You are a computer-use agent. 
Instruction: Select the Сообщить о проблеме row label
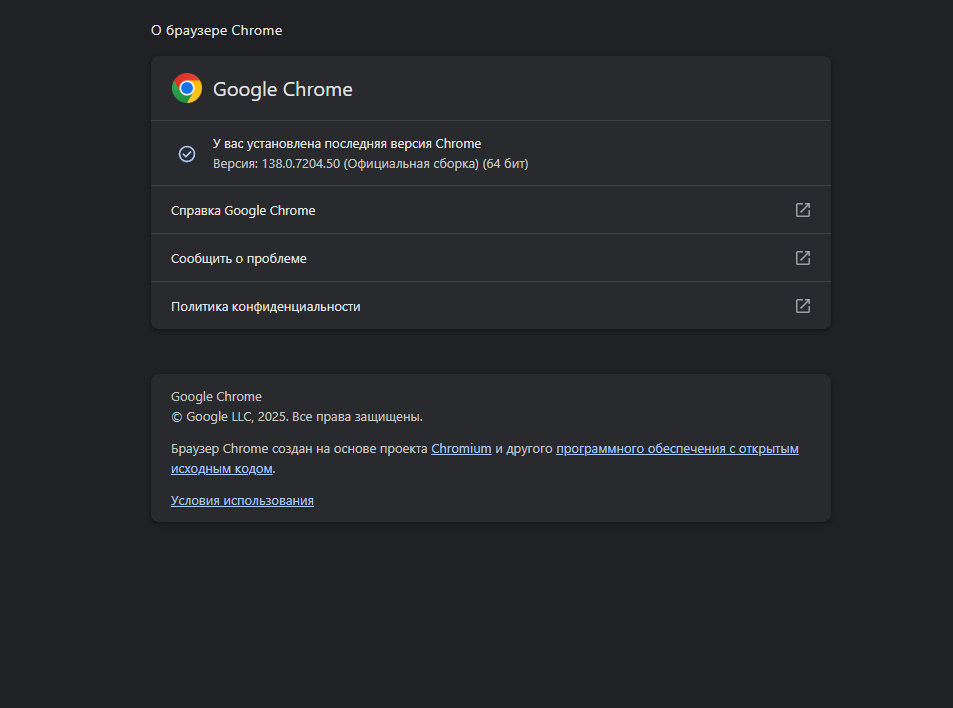click(239, 259)
